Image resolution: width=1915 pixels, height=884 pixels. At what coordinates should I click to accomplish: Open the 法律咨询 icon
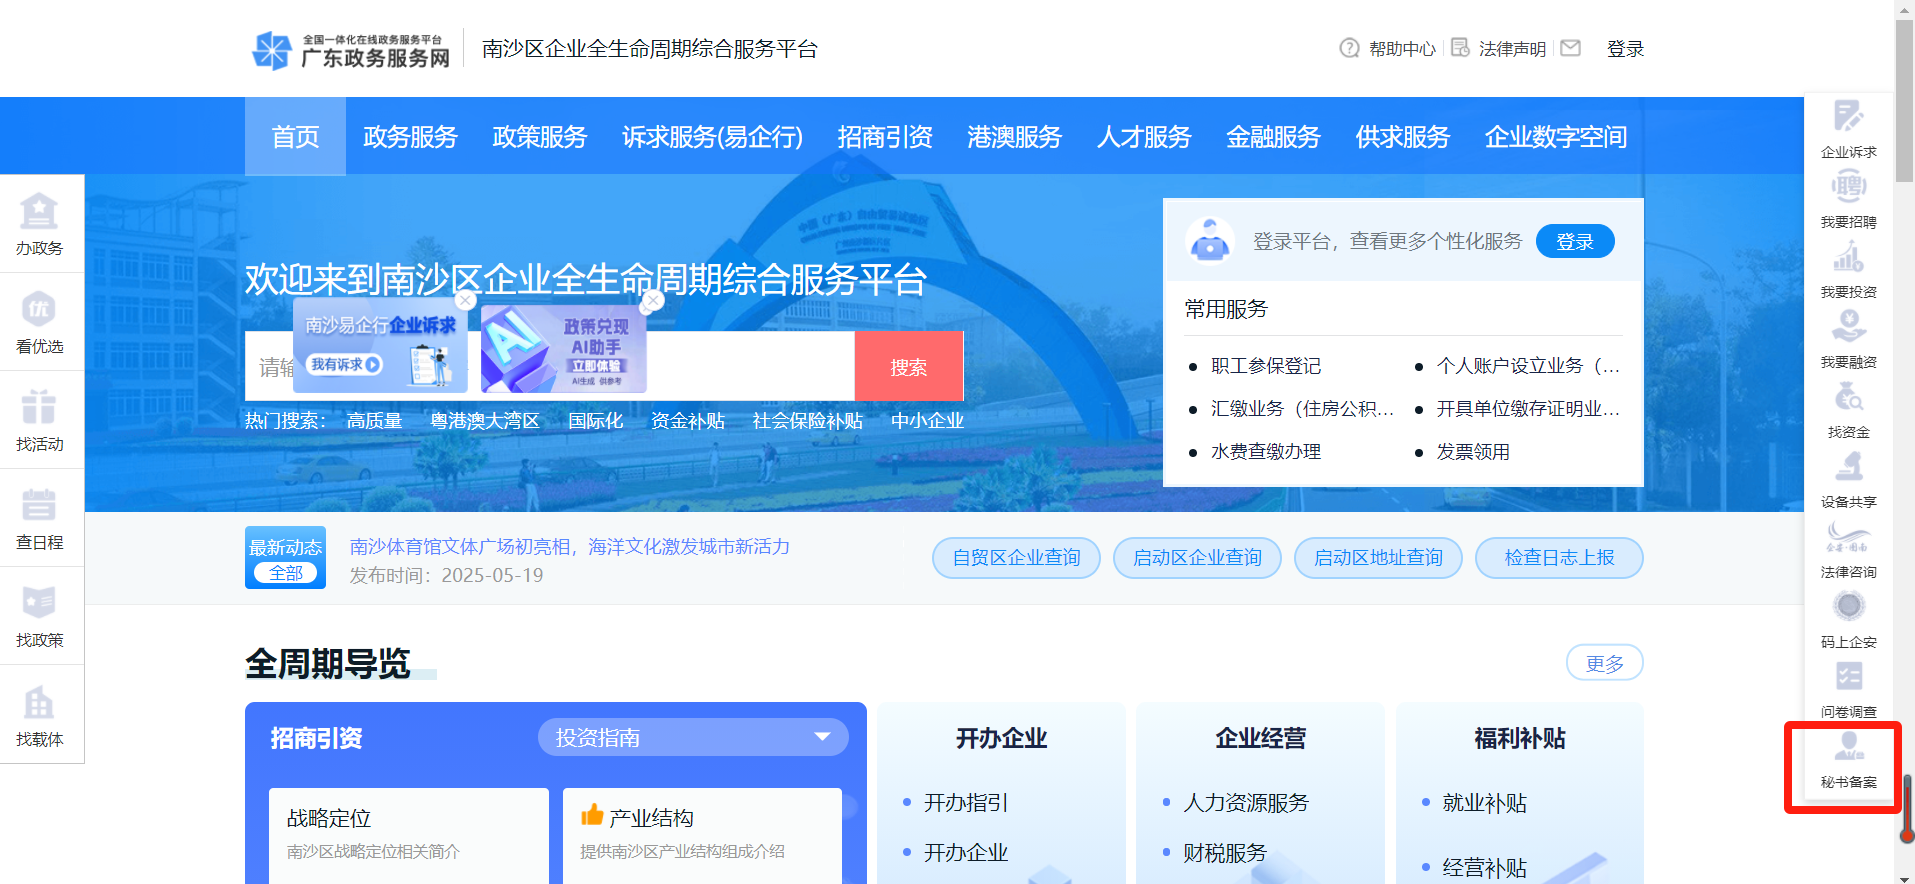click(1848, 538)
